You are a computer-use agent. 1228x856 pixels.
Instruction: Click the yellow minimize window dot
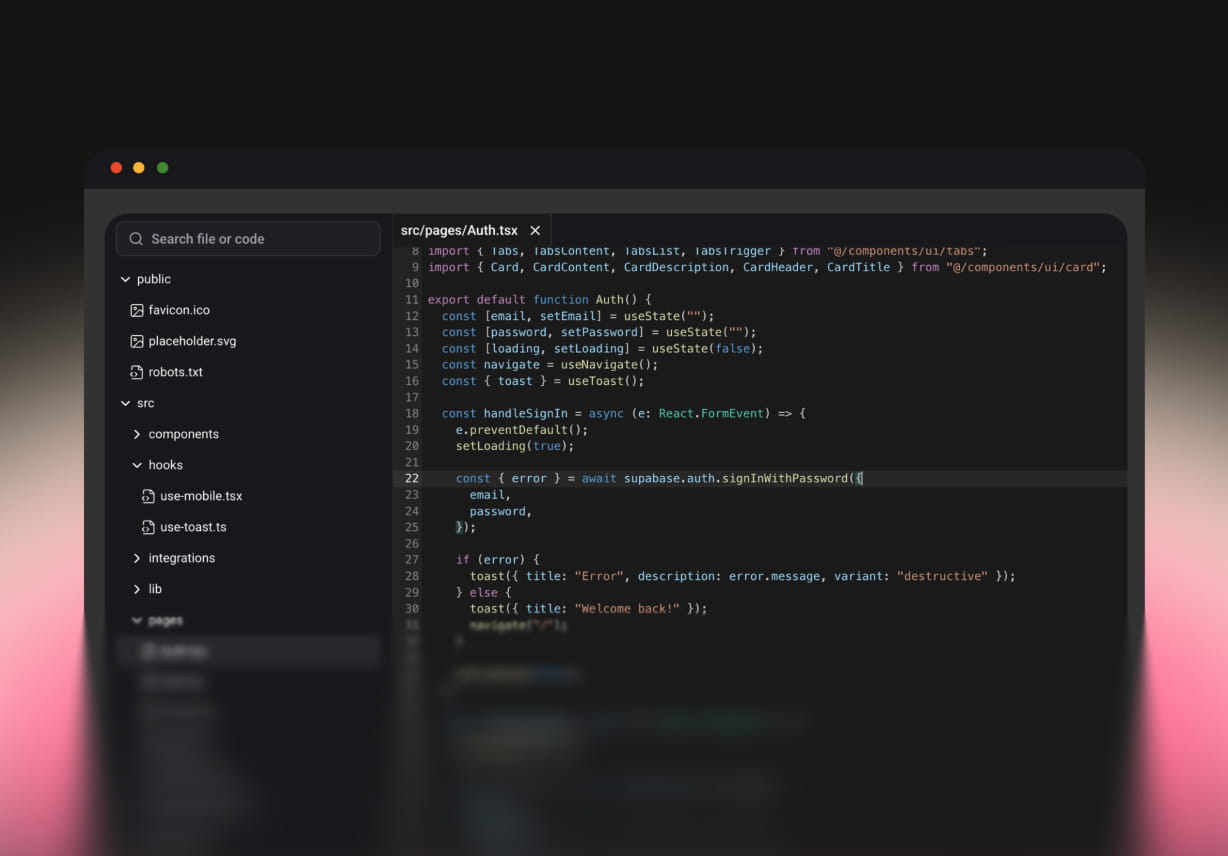coord(139,168)
